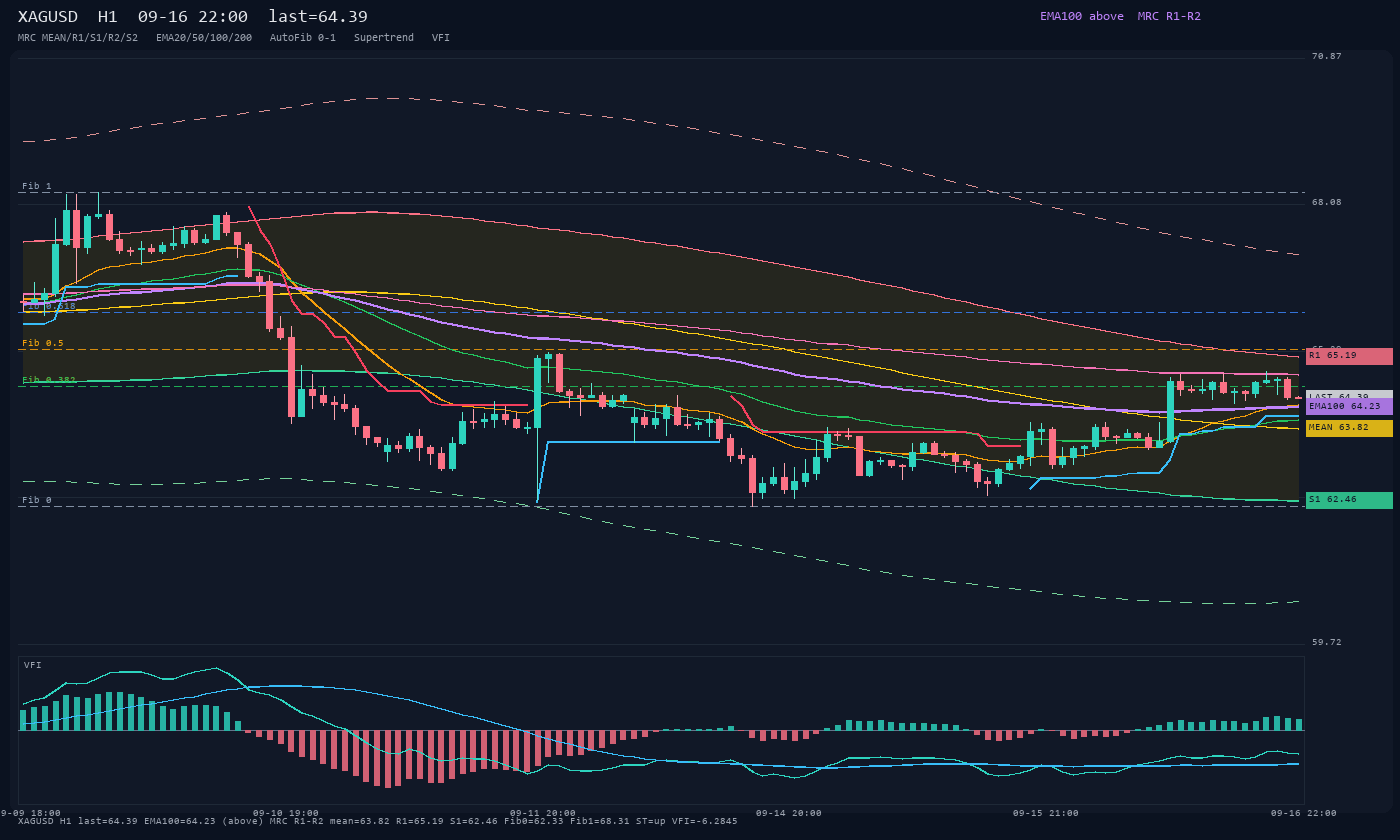Click the 09-15 21:00 time axis label

(1046, 813)
